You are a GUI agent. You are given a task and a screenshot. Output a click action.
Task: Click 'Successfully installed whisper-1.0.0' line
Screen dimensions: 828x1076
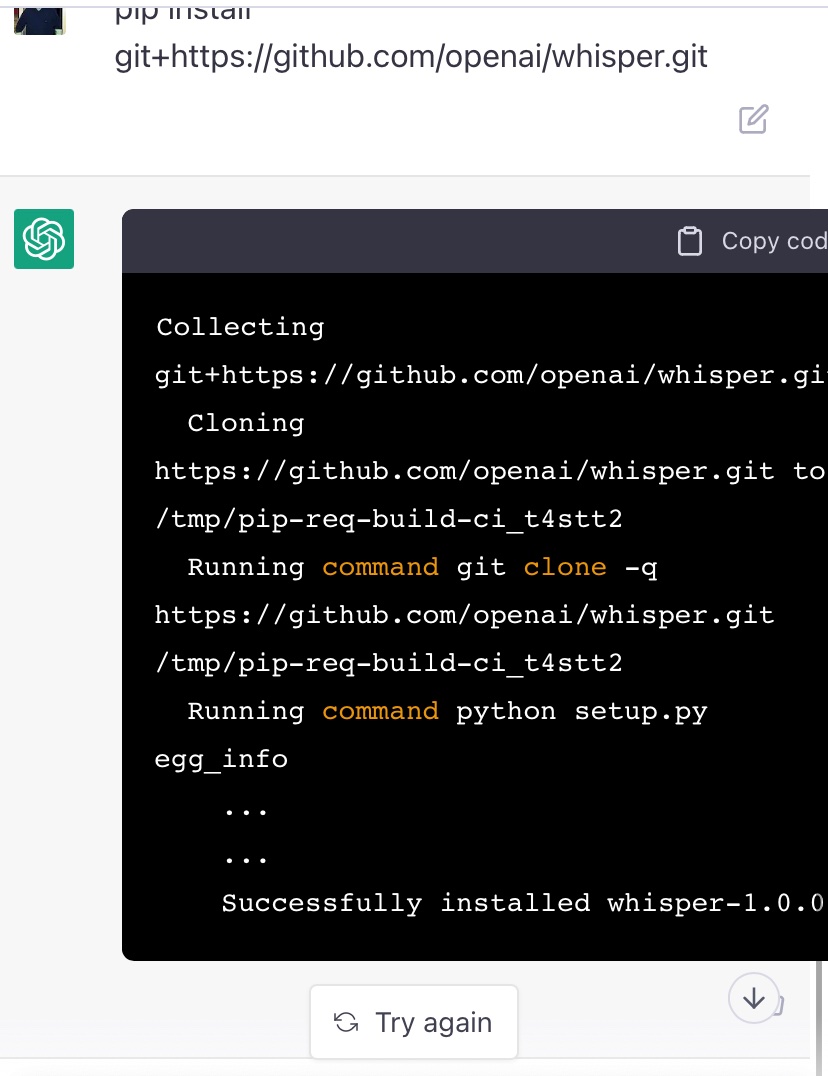click(523, 903)
